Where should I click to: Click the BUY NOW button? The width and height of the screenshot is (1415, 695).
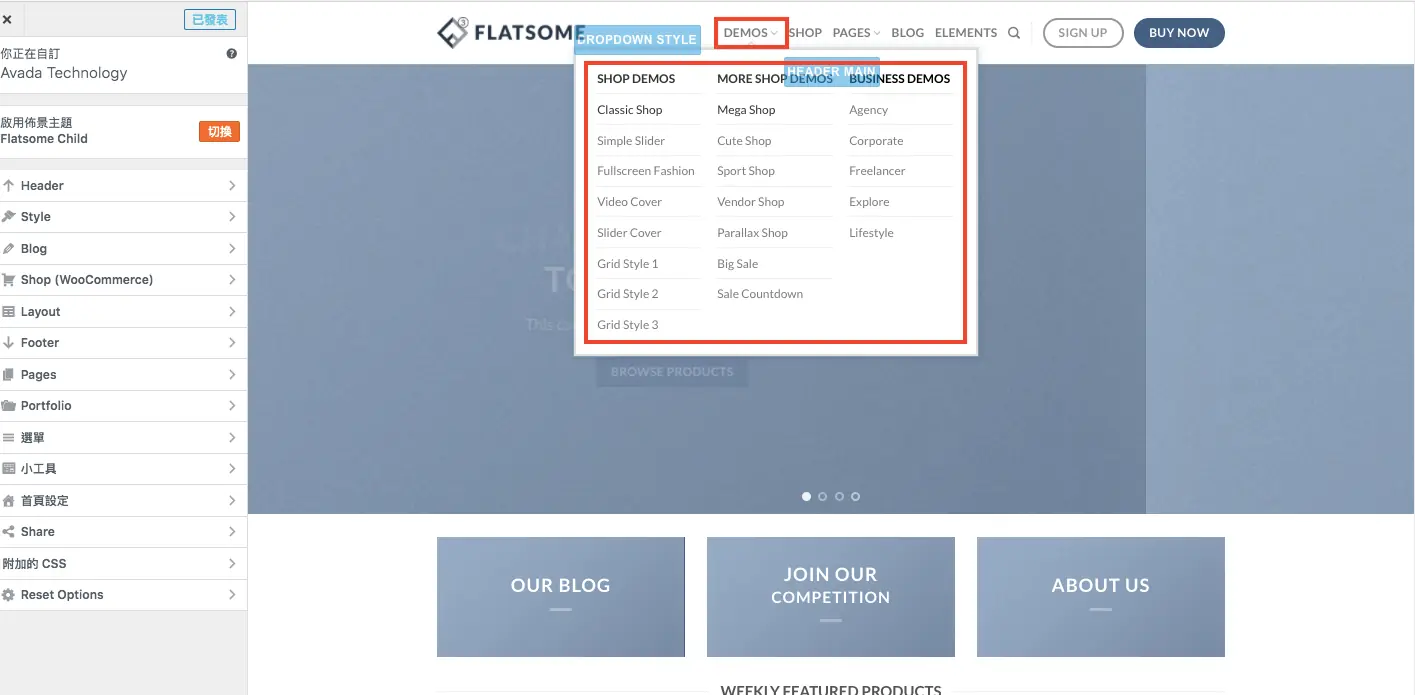point(1179,33)
